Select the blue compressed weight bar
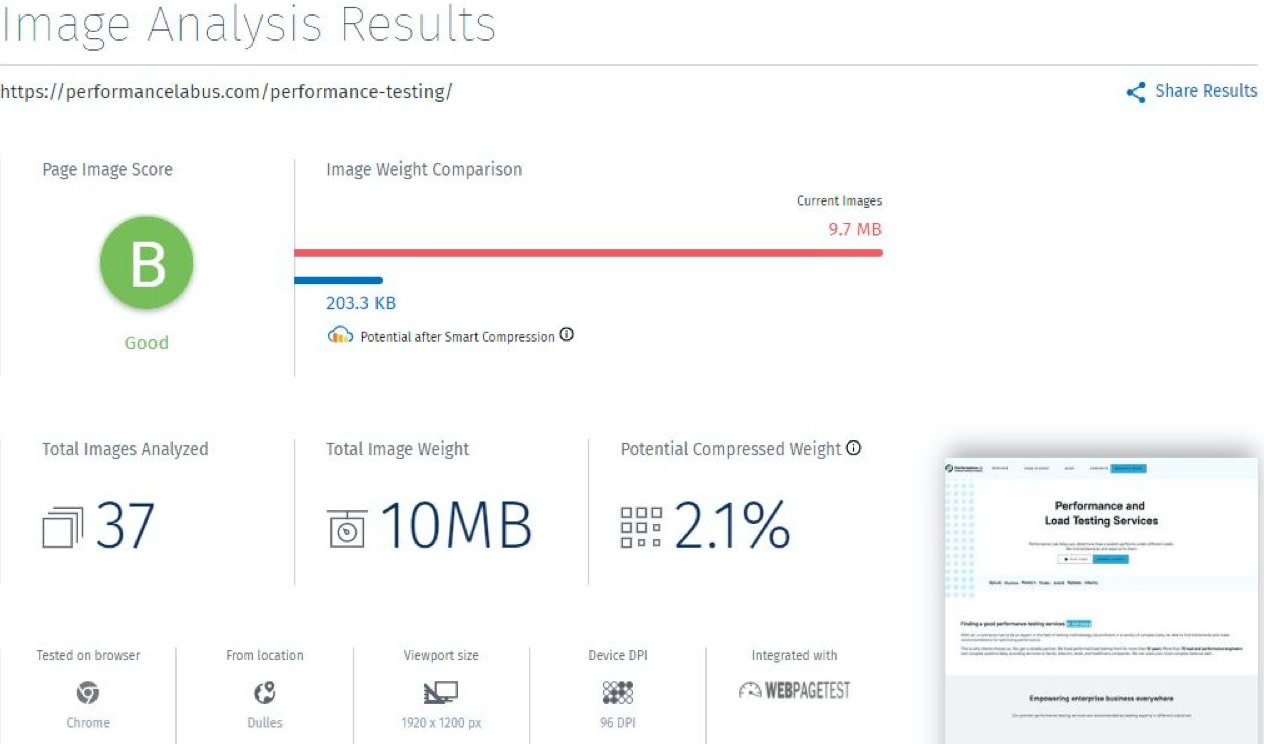The height and width of the screenshot is (744, 1264). pyautogui.click(x=340, y=280)
